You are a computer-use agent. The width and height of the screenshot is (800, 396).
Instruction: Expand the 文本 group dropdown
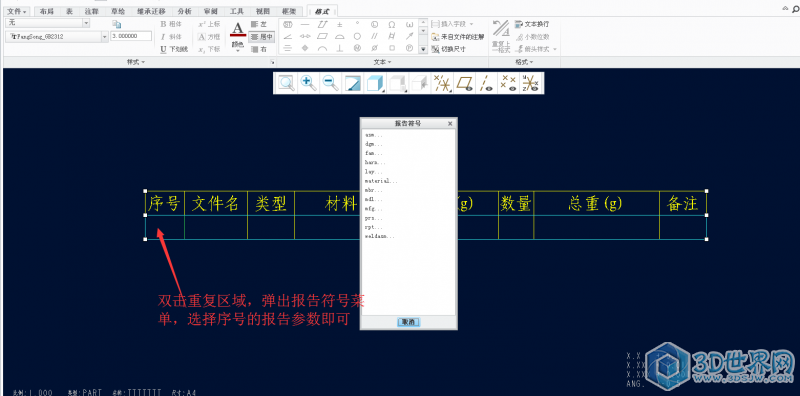pos(383,62)
